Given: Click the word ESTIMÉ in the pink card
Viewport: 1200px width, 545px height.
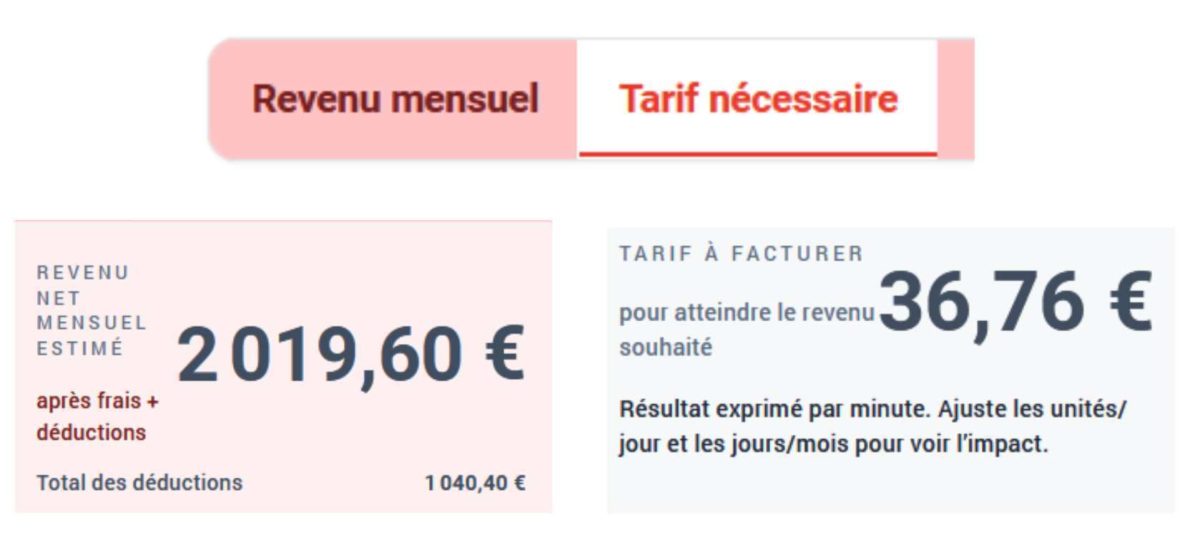Looking at the screenshot, I should [x=80, y=349].
